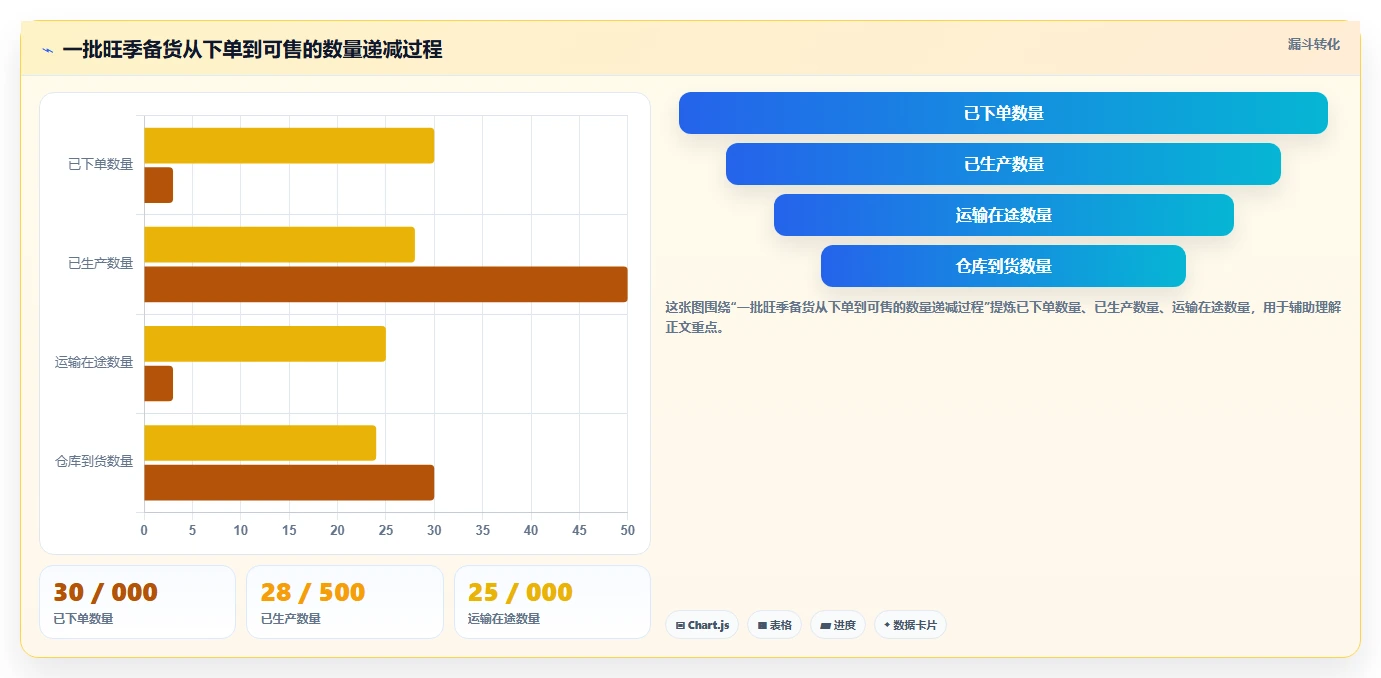Click the brown bar for 已下单数量
1381x678 pixels.
point(158,185)
